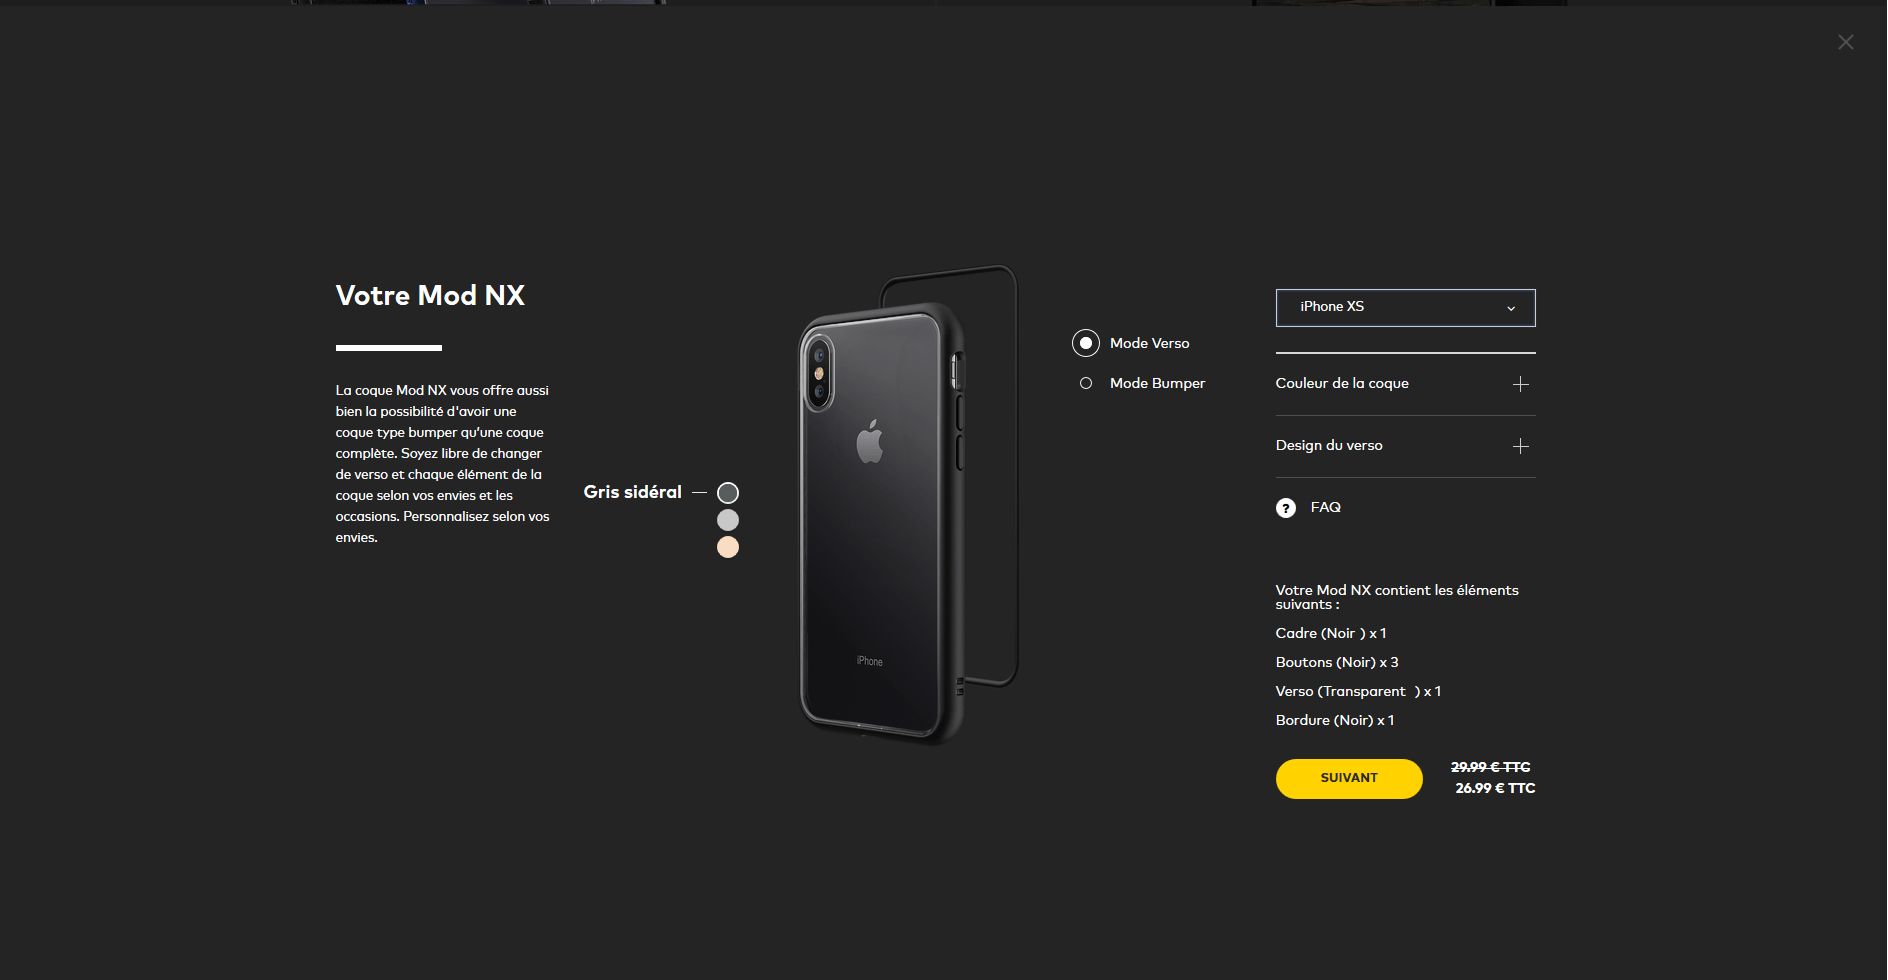Select the Mode Verso radio button
The width and height of the screenshot is (1888, 980).
1086,343
